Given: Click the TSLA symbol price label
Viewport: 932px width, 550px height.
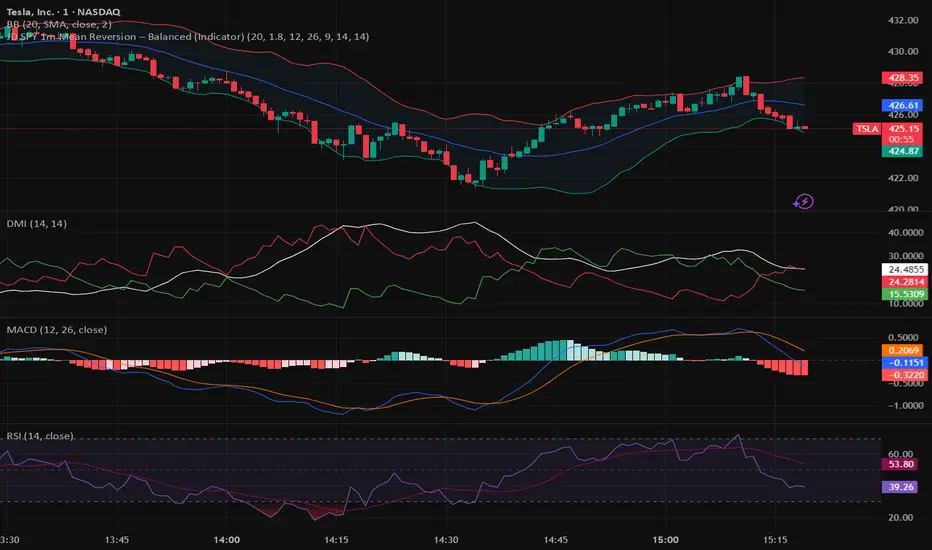Looking at the screenshot, I should pyautogui.click(x=867, y=128).
